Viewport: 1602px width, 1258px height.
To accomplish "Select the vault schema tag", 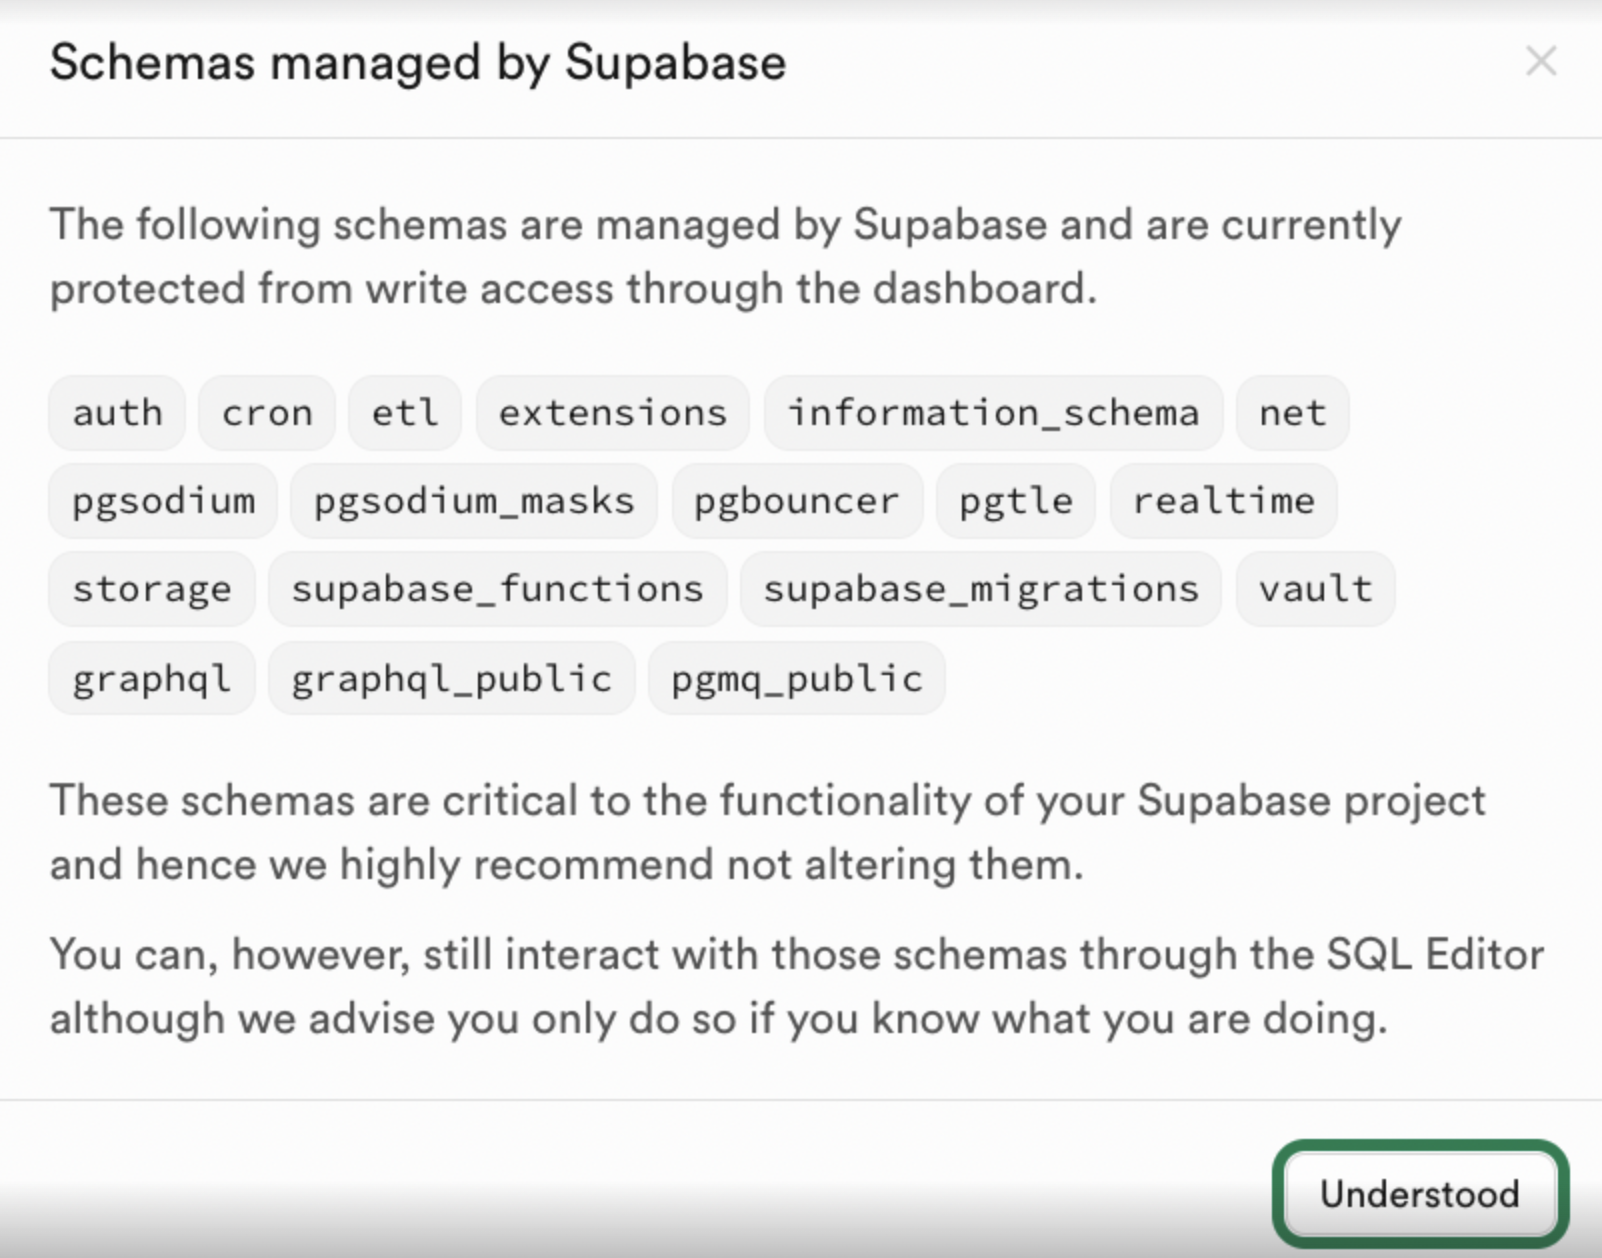I will (x=1315, y=589).
